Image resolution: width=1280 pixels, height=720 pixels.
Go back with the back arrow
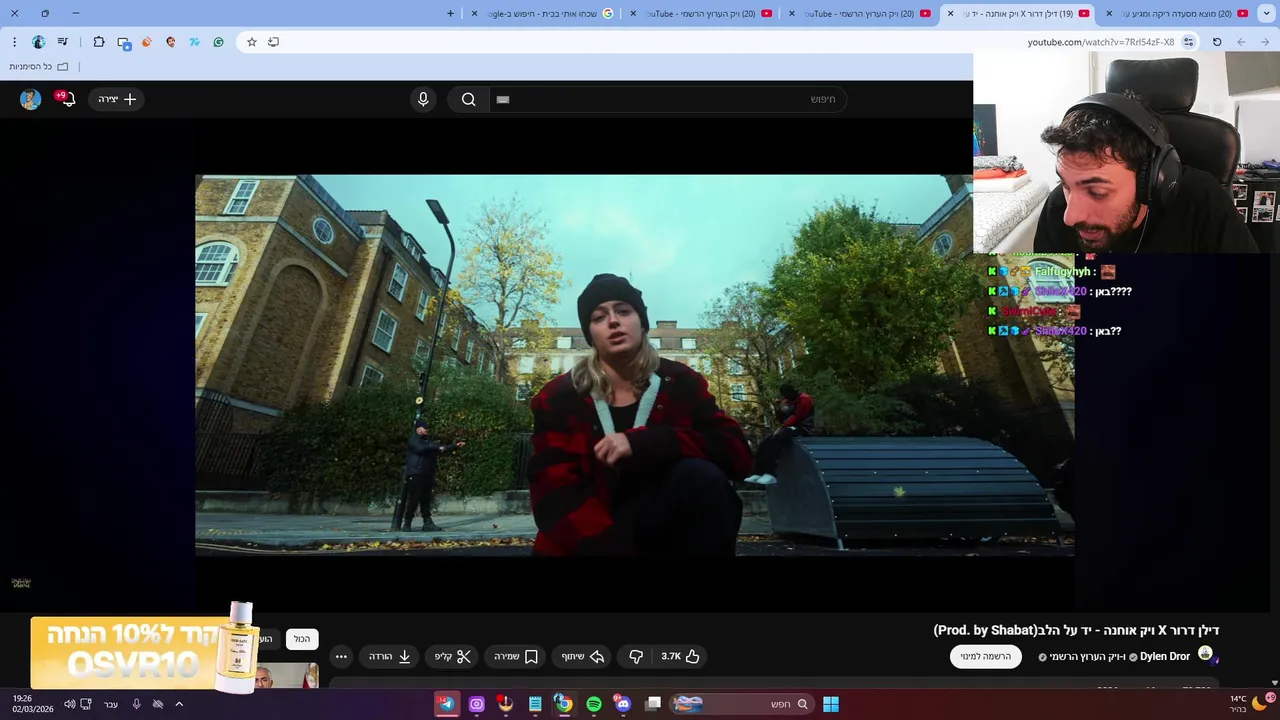coord(1241,42)
